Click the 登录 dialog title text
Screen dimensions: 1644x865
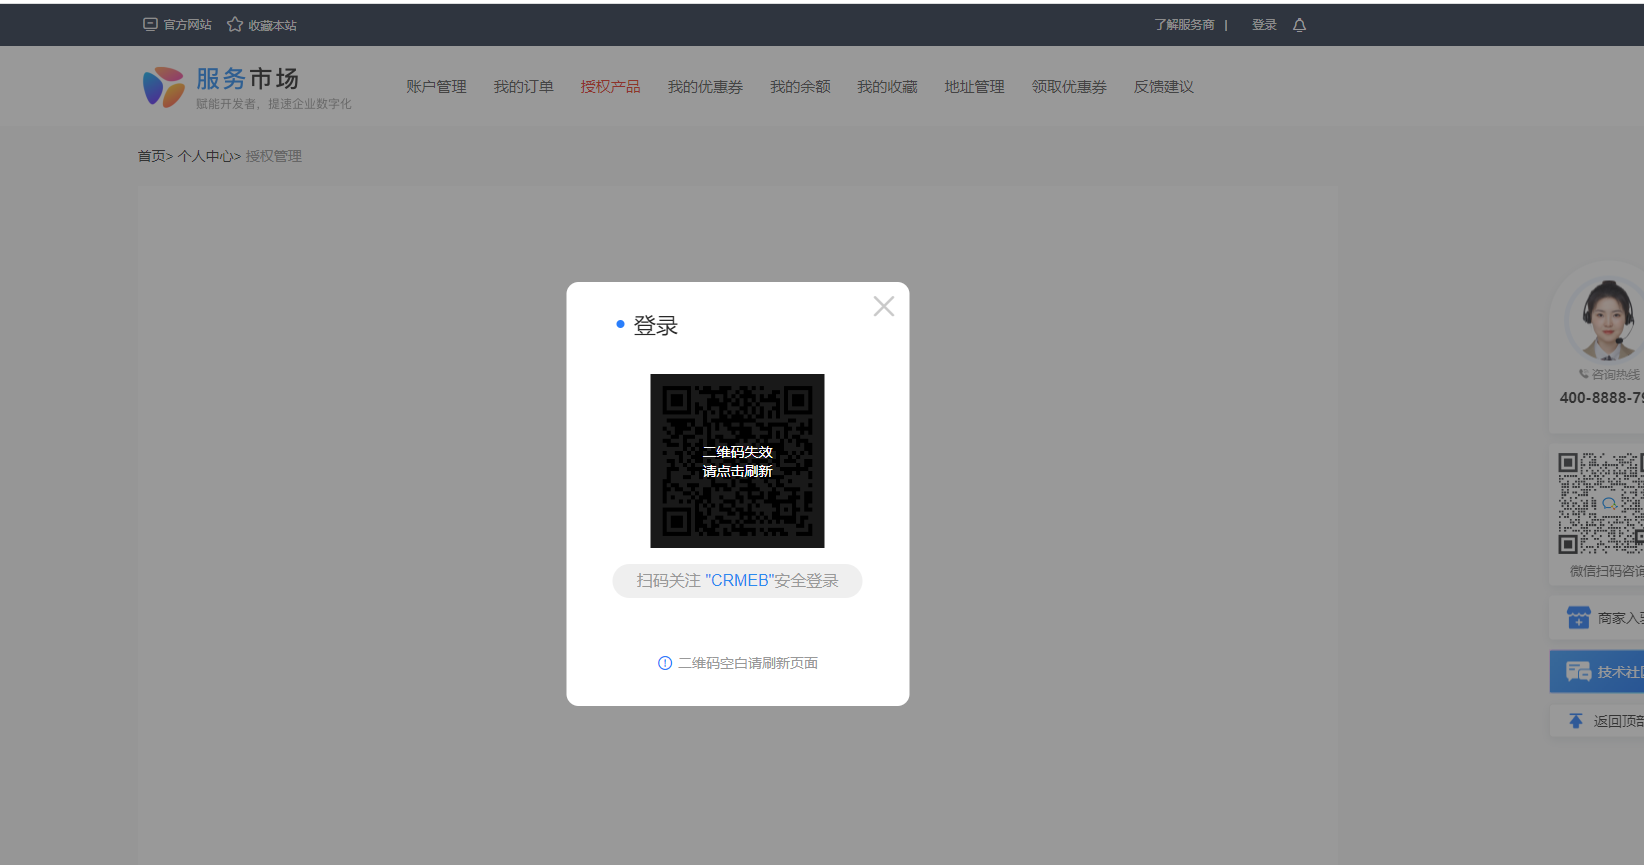point(656,326)
